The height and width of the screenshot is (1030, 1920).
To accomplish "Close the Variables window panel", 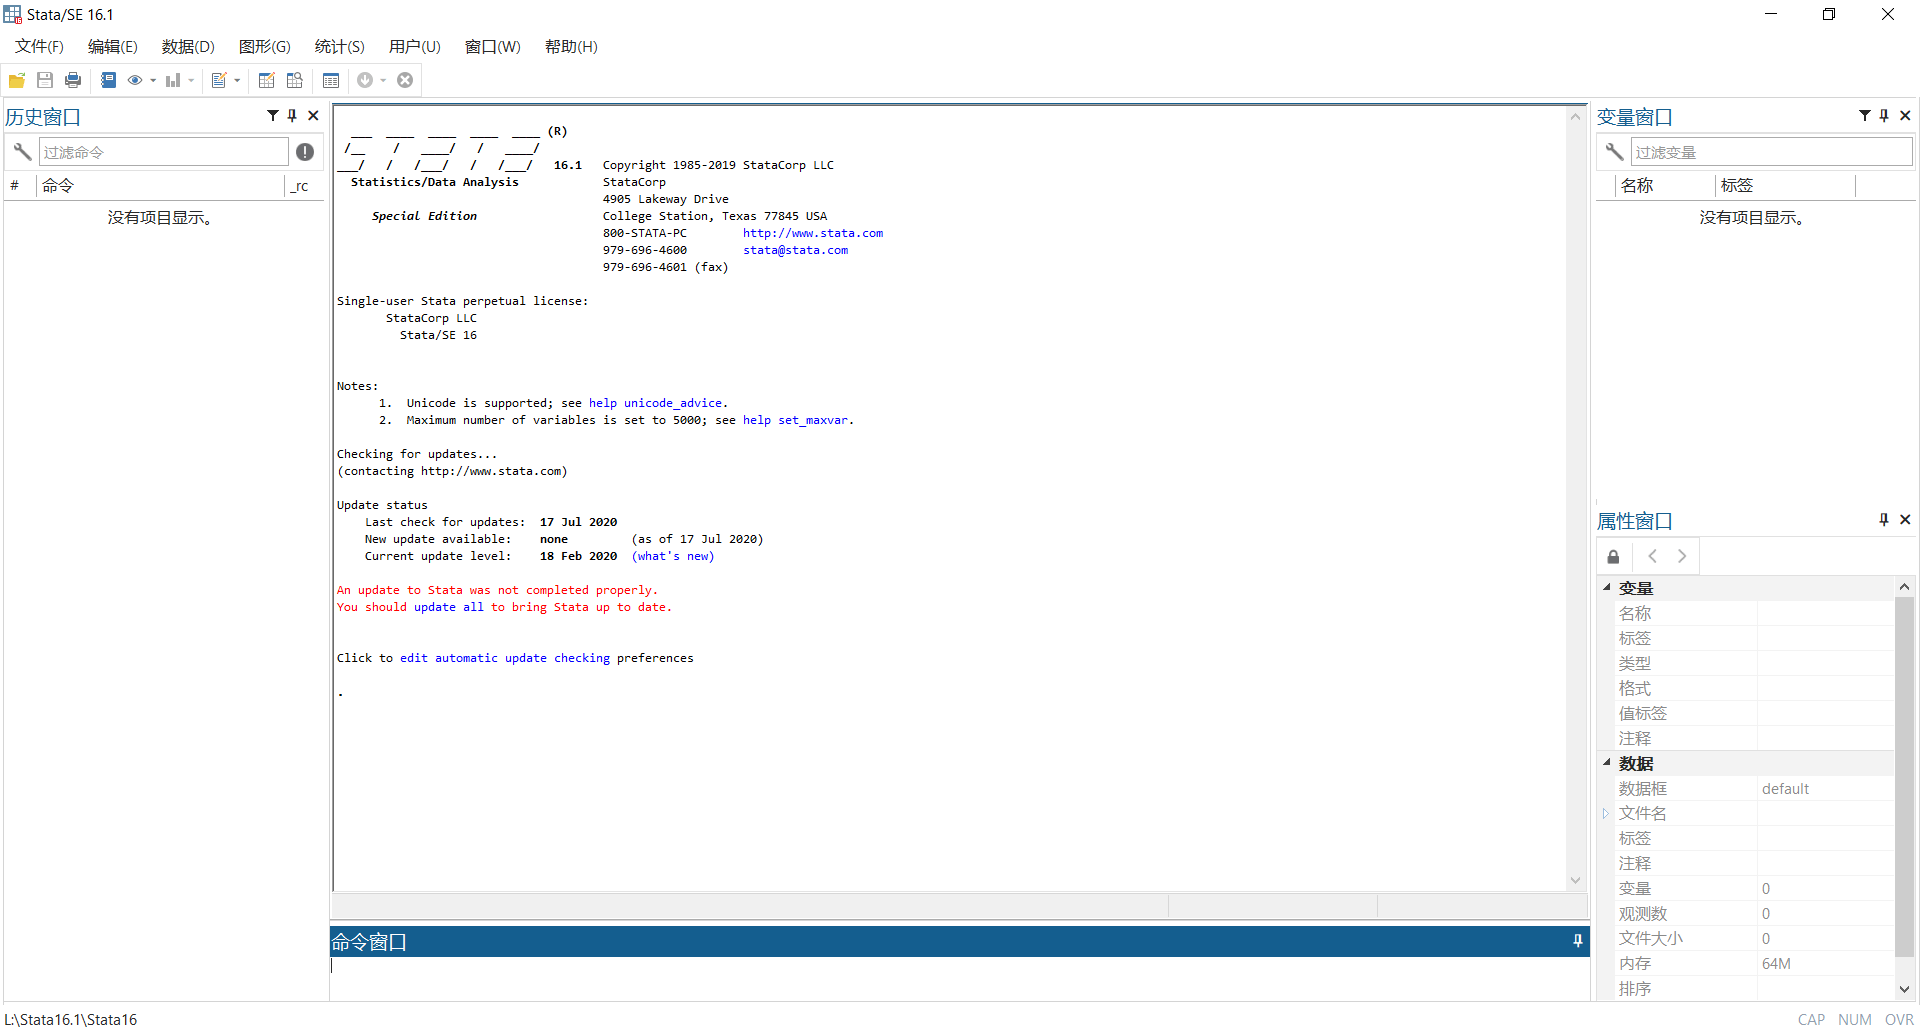I will tap(1905, 116).
